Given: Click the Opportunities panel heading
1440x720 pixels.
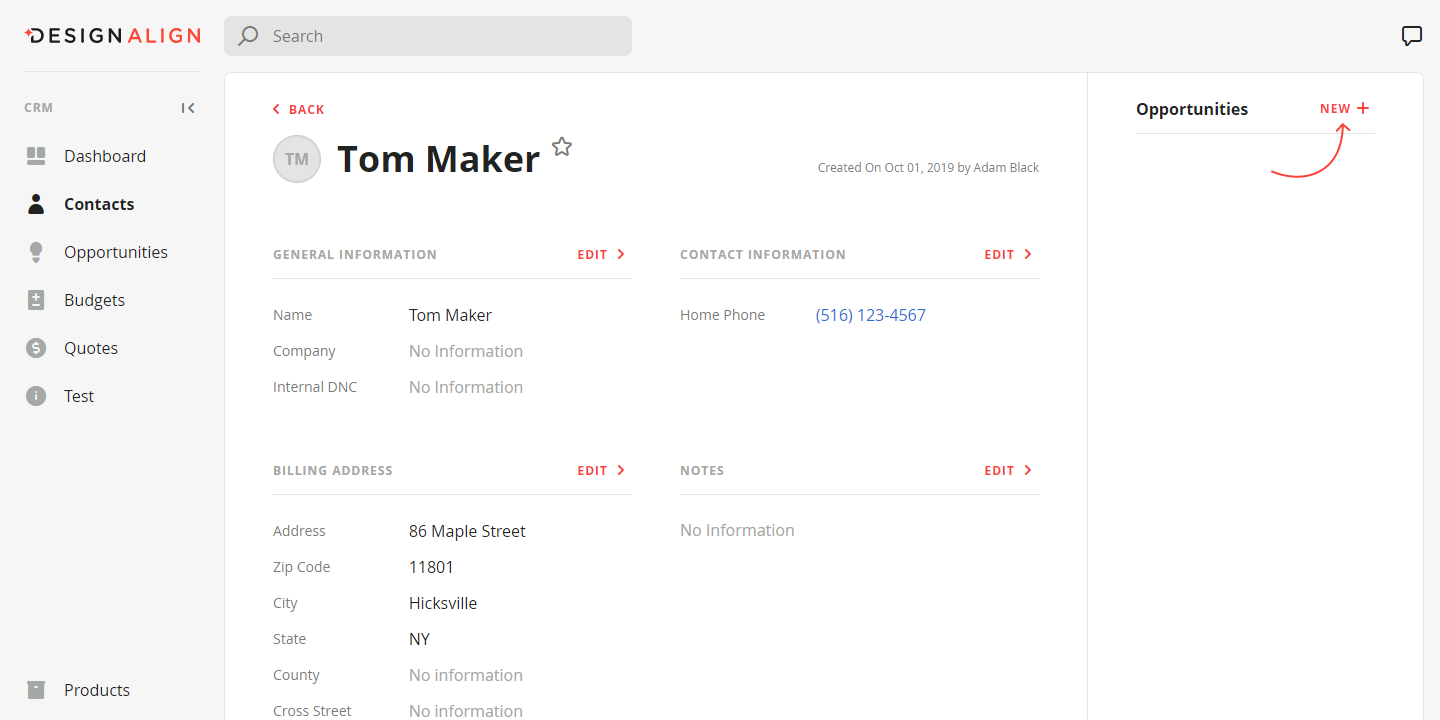Looking at the screenshot, I should [1192, 109].
